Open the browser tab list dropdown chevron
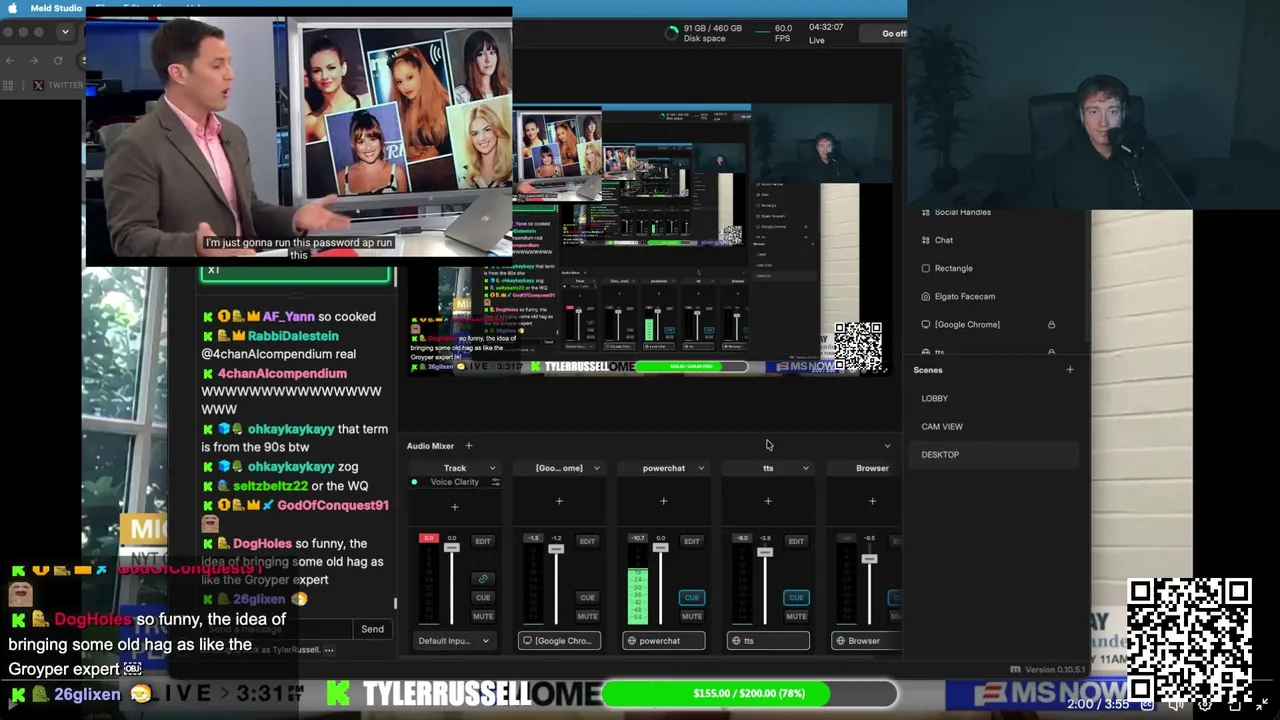This screenshot has height=720, width=1280. [x=65, y=32]
